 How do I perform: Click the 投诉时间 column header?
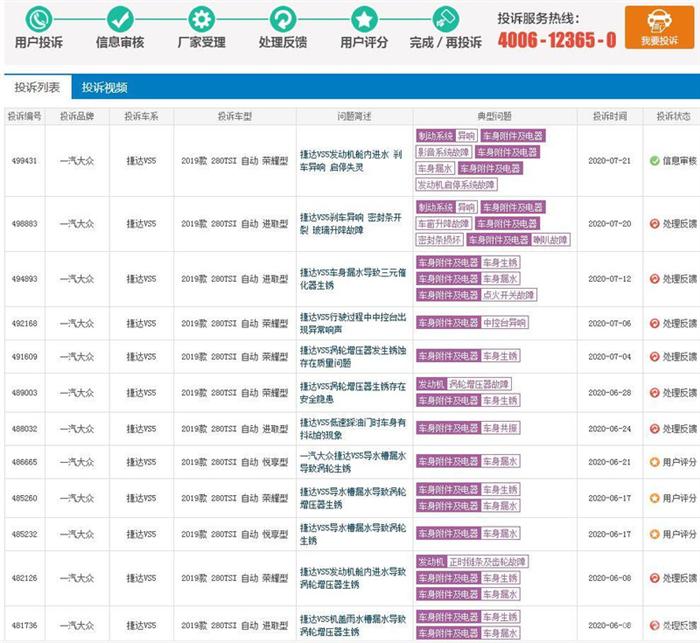pyautogui.click(x=610, y=117)
